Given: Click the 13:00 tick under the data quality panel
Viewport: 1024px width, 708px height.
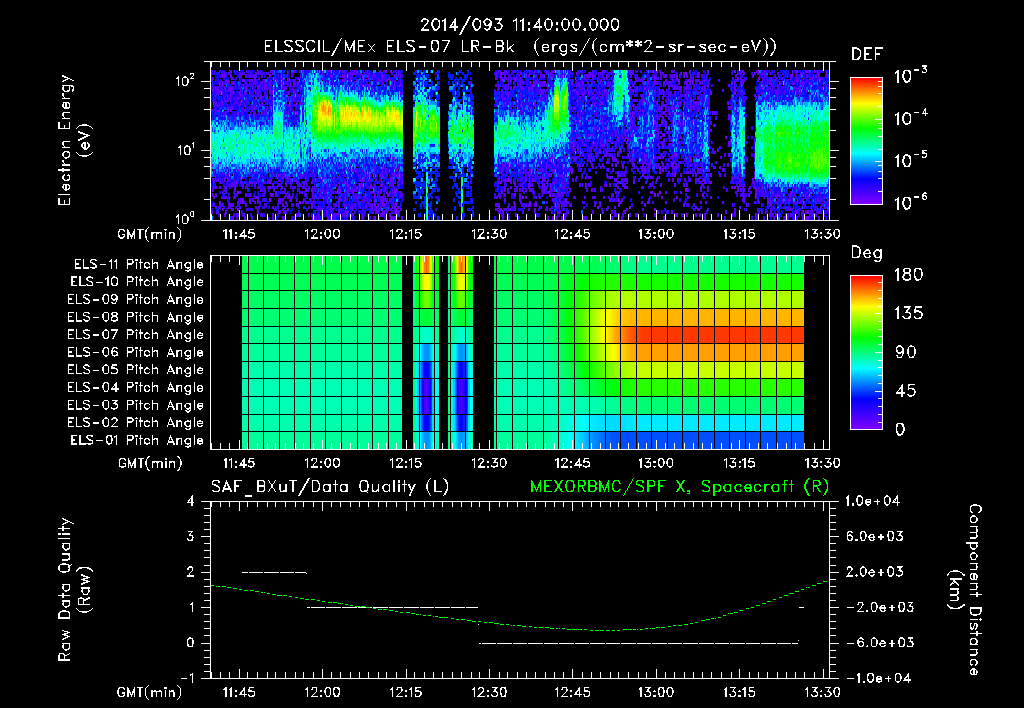Looking at the screenshot, I should coord(656,692).
